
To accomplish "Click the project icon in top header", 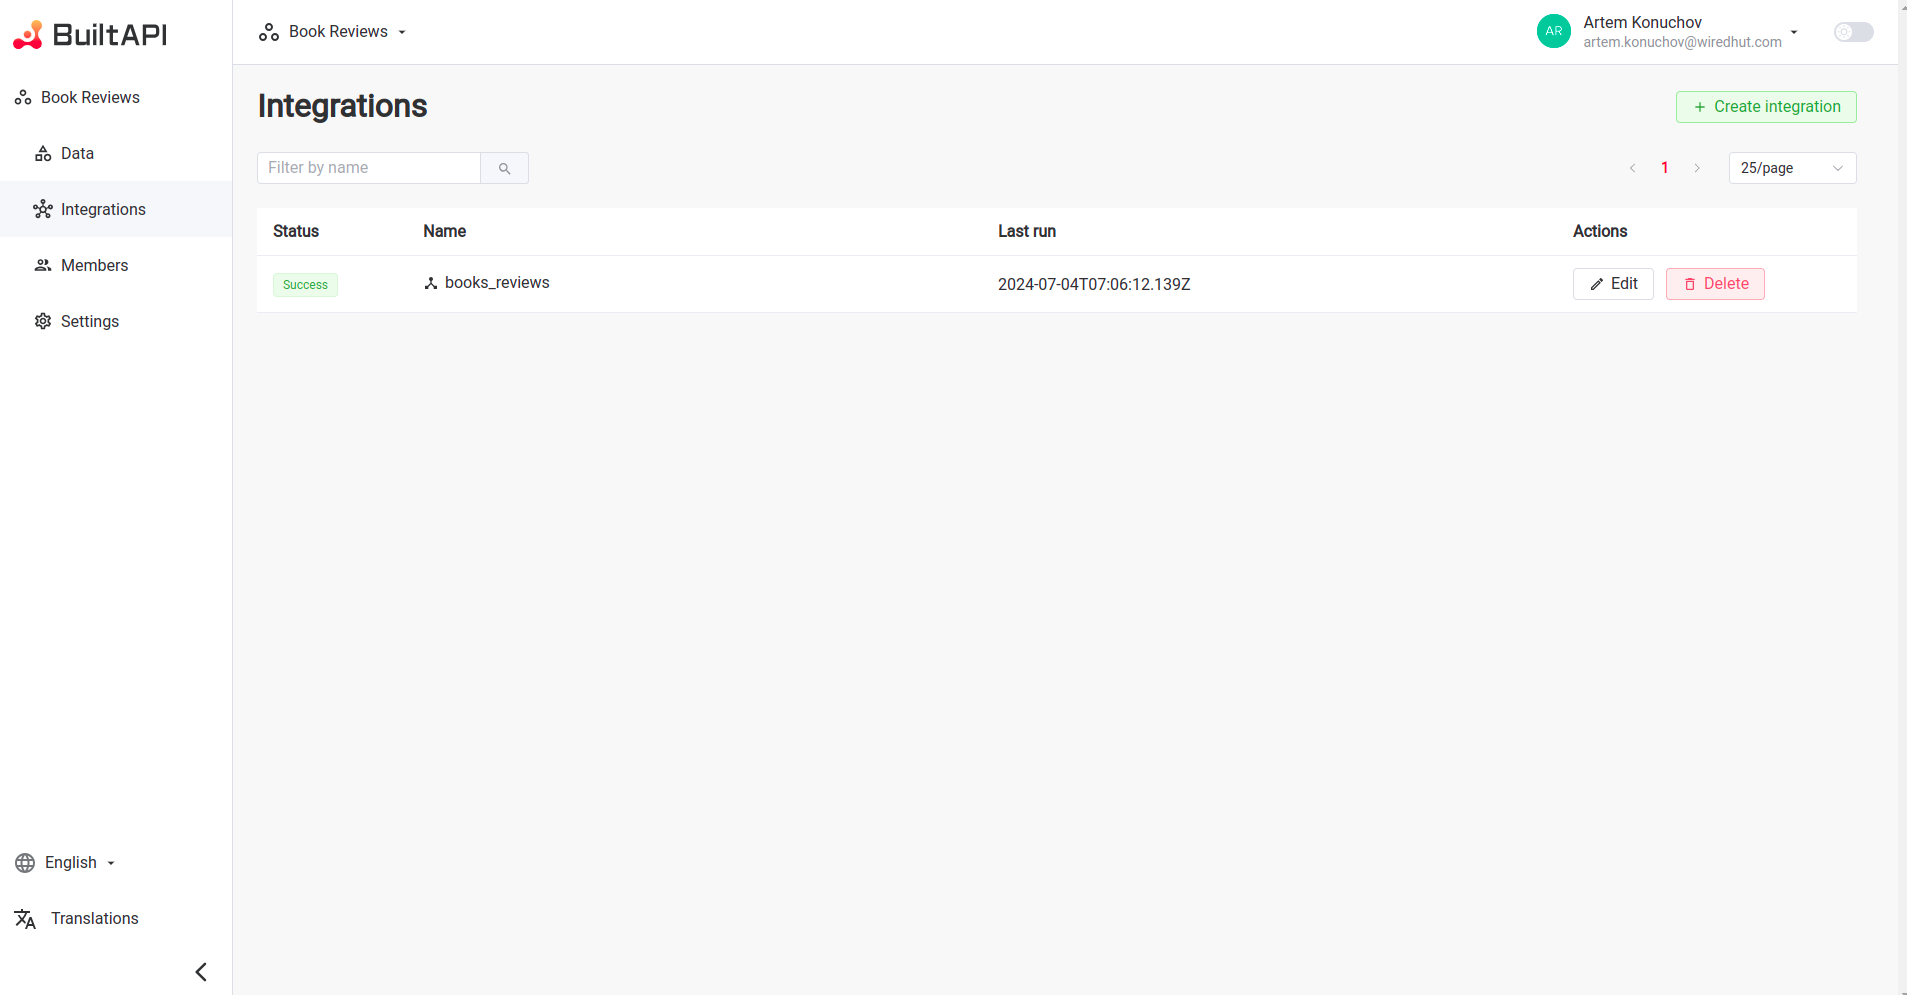I will click(x=269, y=32).
